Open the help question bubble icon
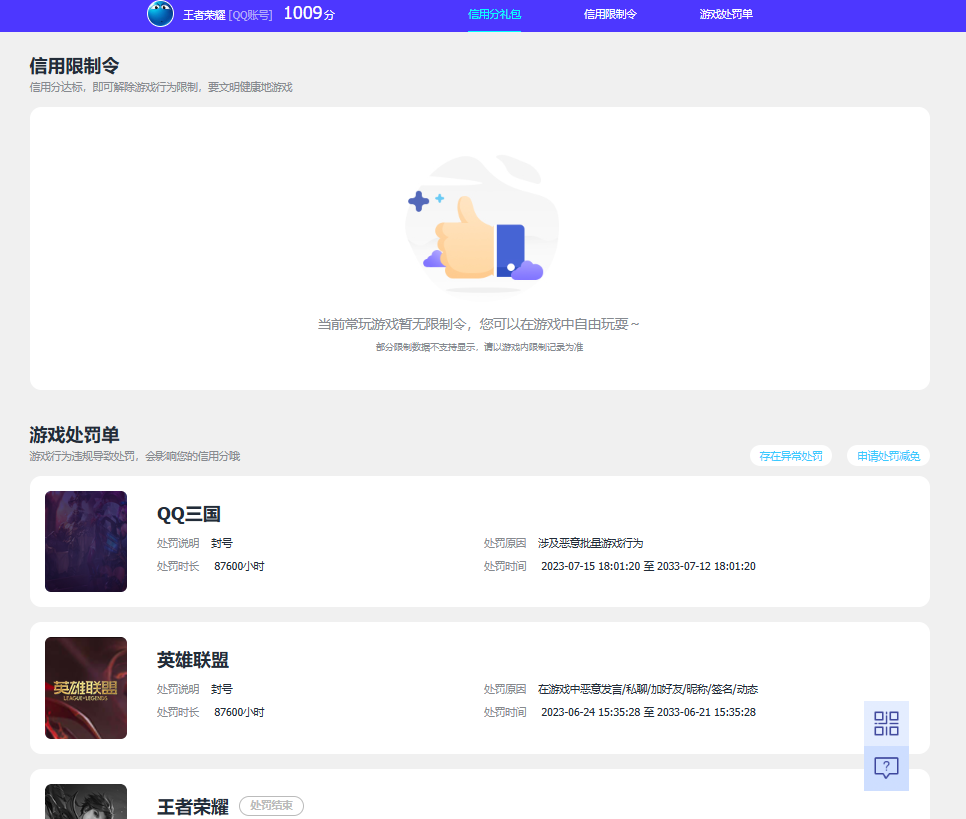This screenshot has width=966, height=819. [x=886, y=768]
